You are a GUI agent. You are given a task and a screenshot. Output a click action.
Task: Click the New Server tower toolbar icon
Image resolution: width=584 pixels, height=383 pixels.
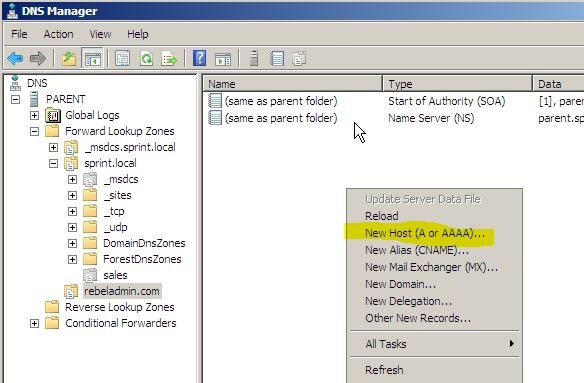coord(254,58)
